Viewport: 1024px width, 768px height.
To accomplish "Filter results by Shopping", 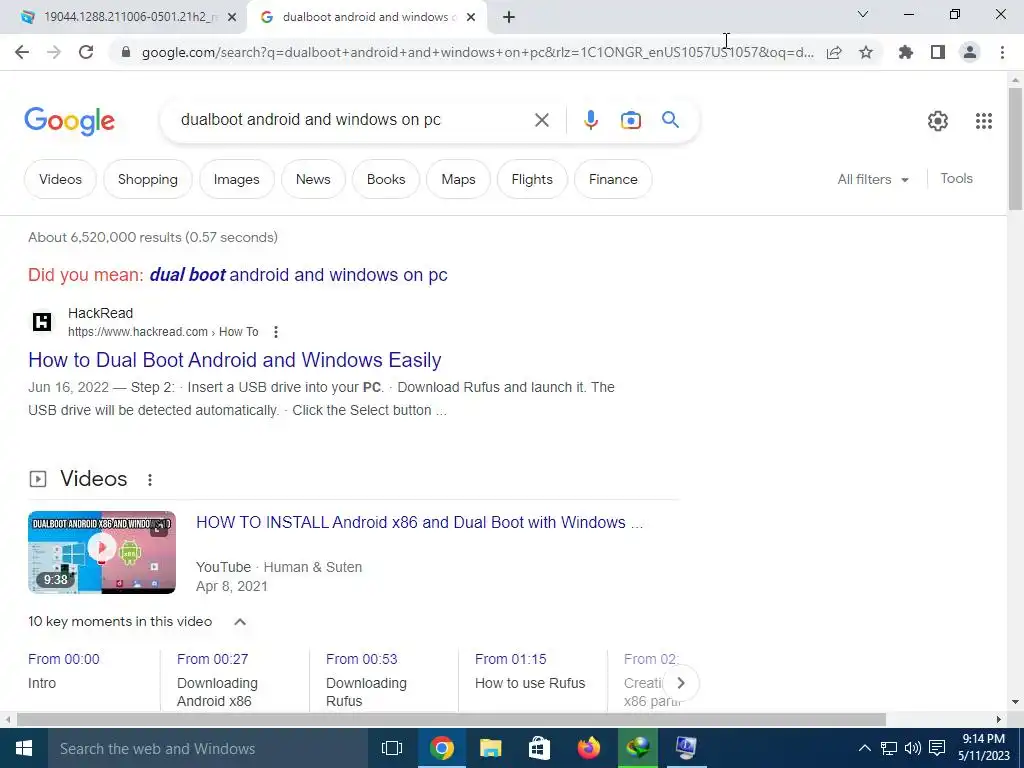I will pyautogui.click(x=148, y=179).
